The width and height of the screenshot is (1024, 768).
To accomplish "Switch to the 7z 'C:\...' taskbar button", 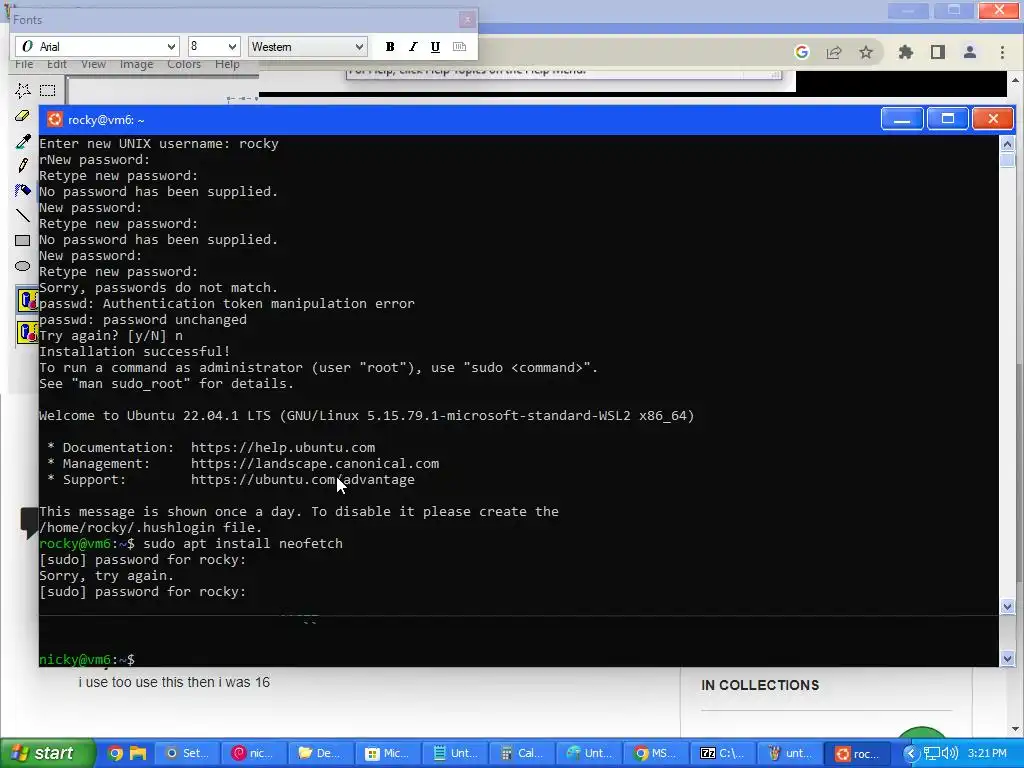I will [x=722, y=753].
